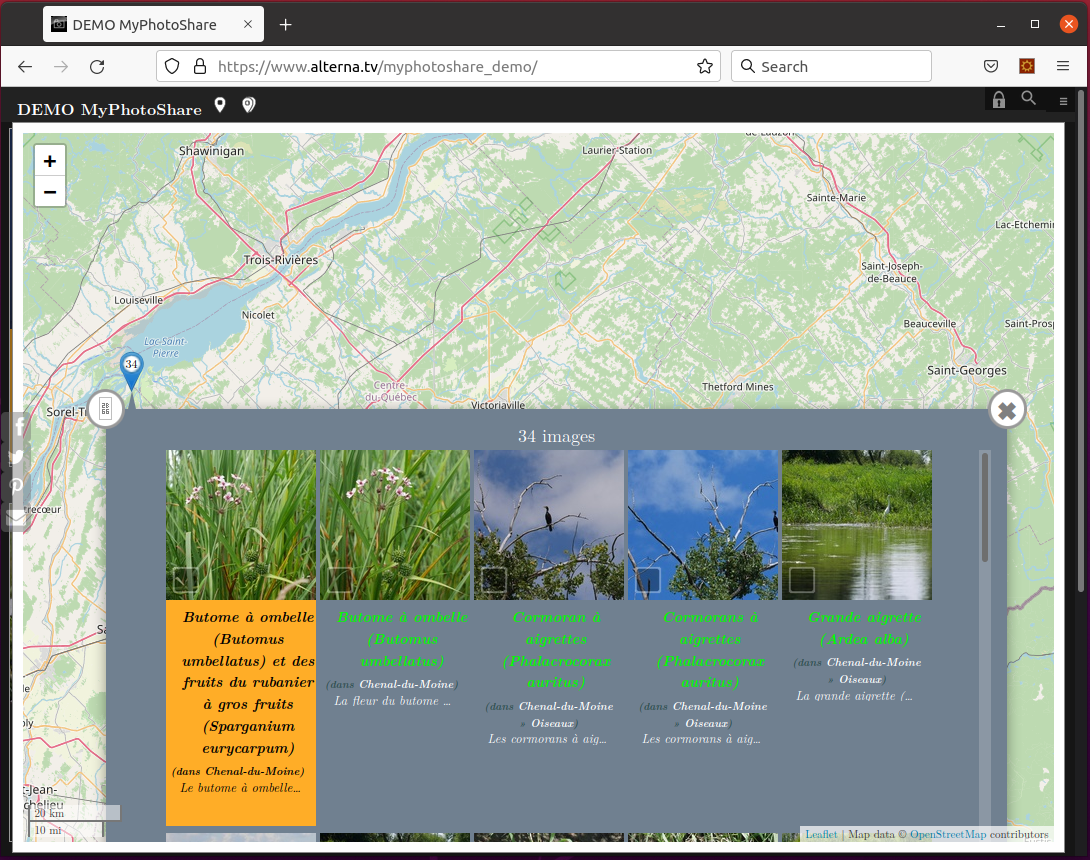Click the single map pin icon in header
1090x860 pixels.
click(220, 105)
